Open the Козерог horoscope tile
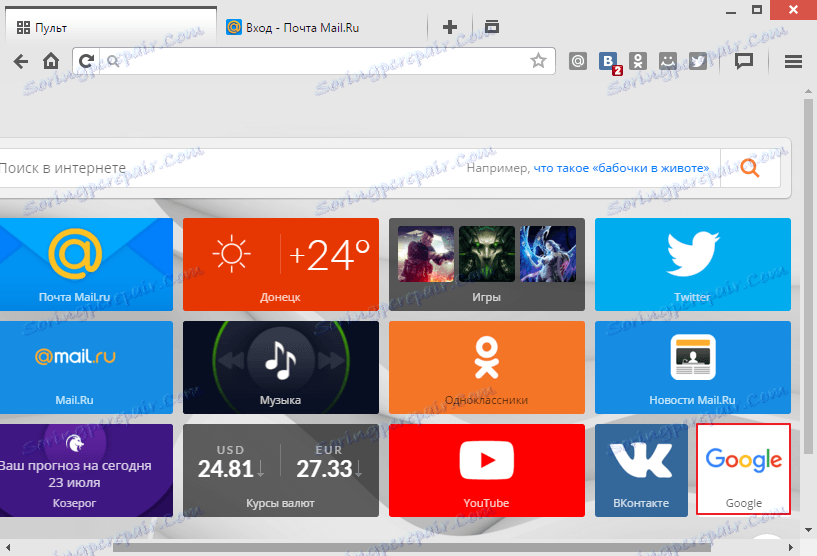The image size is (817, 556). click(x=86, y=470)
